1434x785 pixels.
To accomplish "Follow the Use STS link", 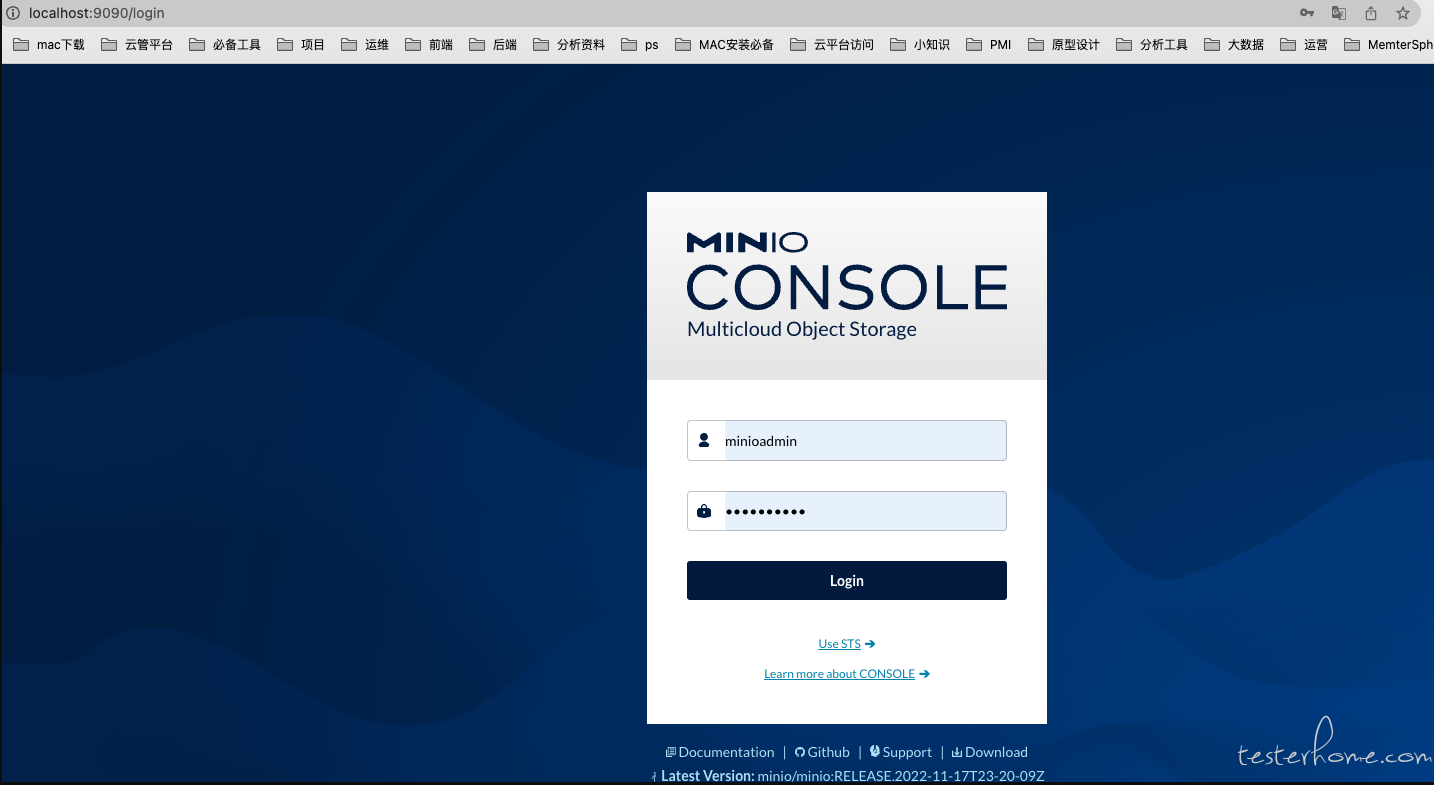I will coord(839,644).
